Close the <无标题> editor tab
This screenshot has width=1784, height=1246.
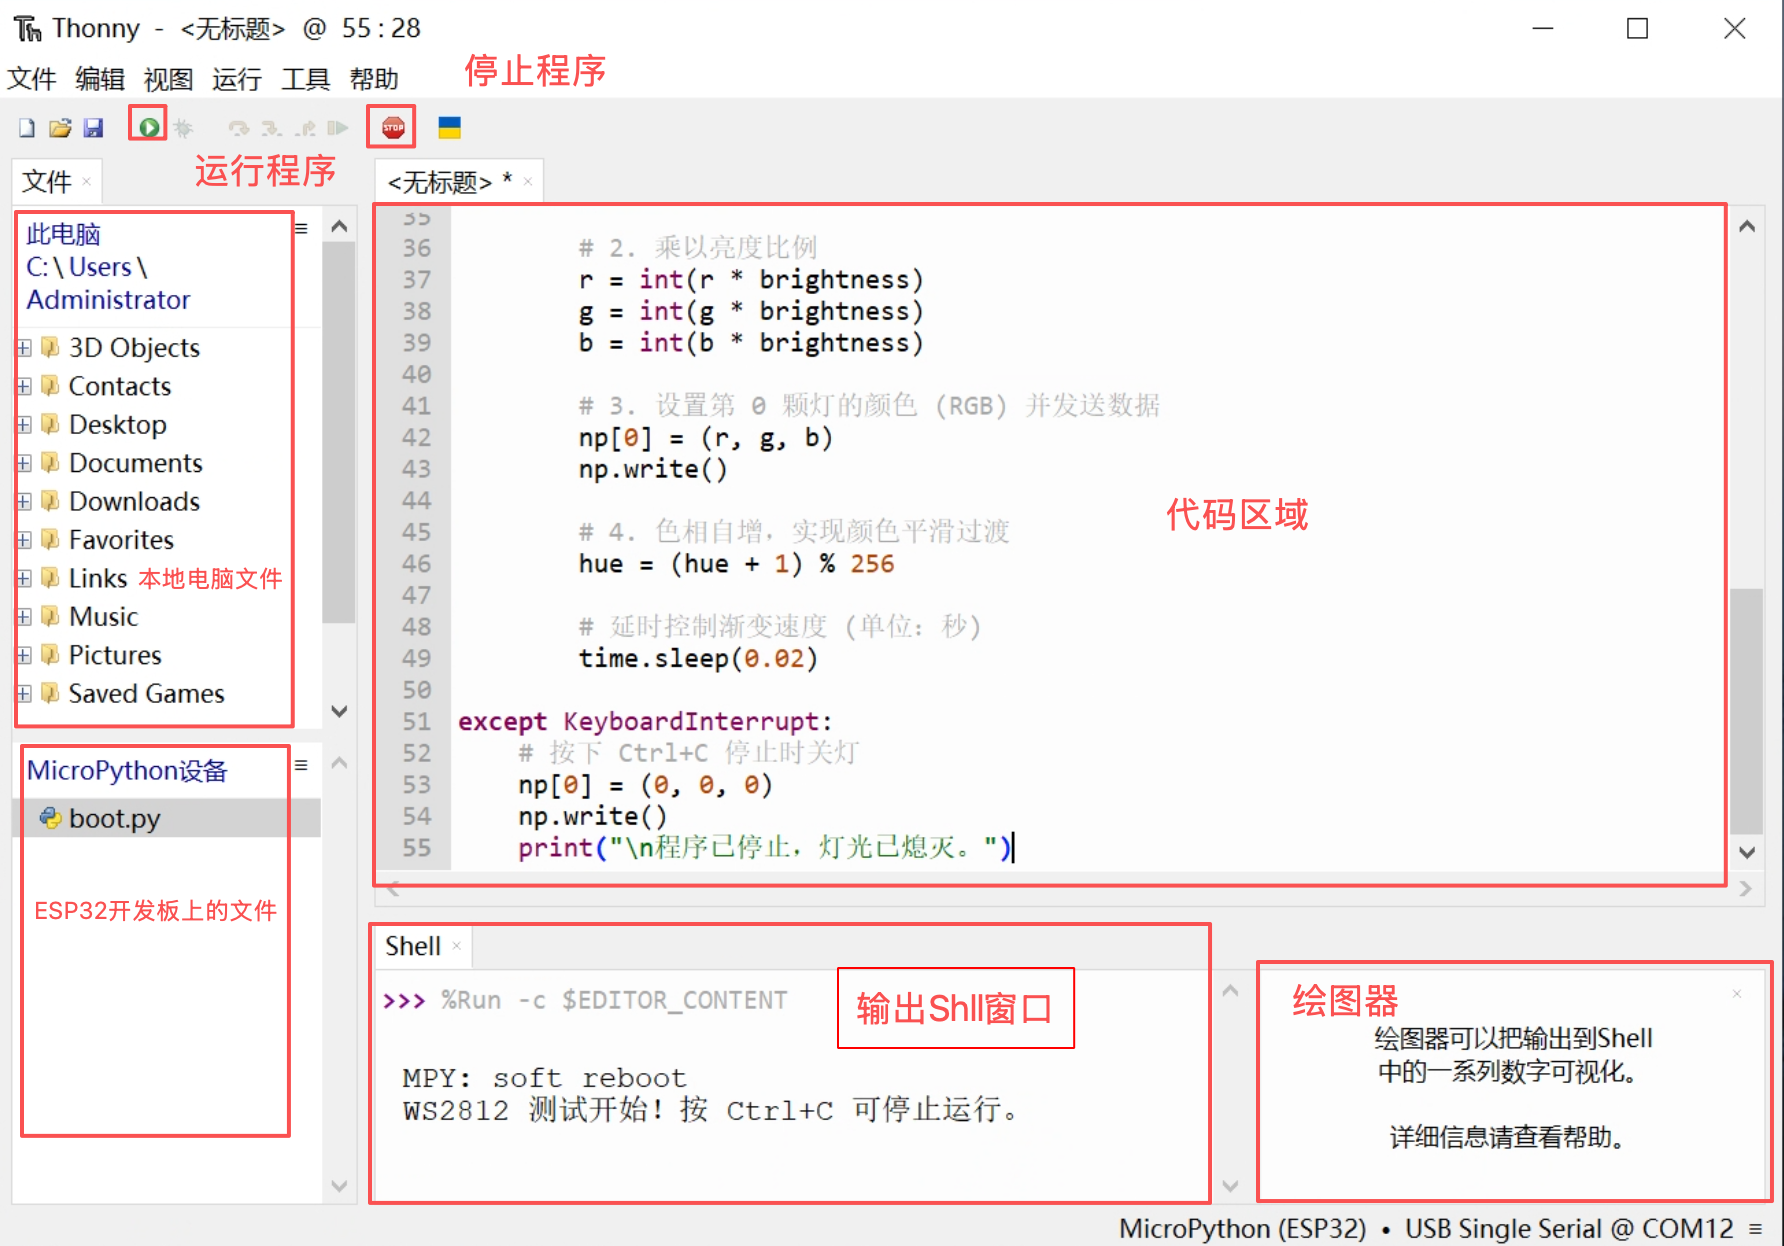tap(528, 182)
